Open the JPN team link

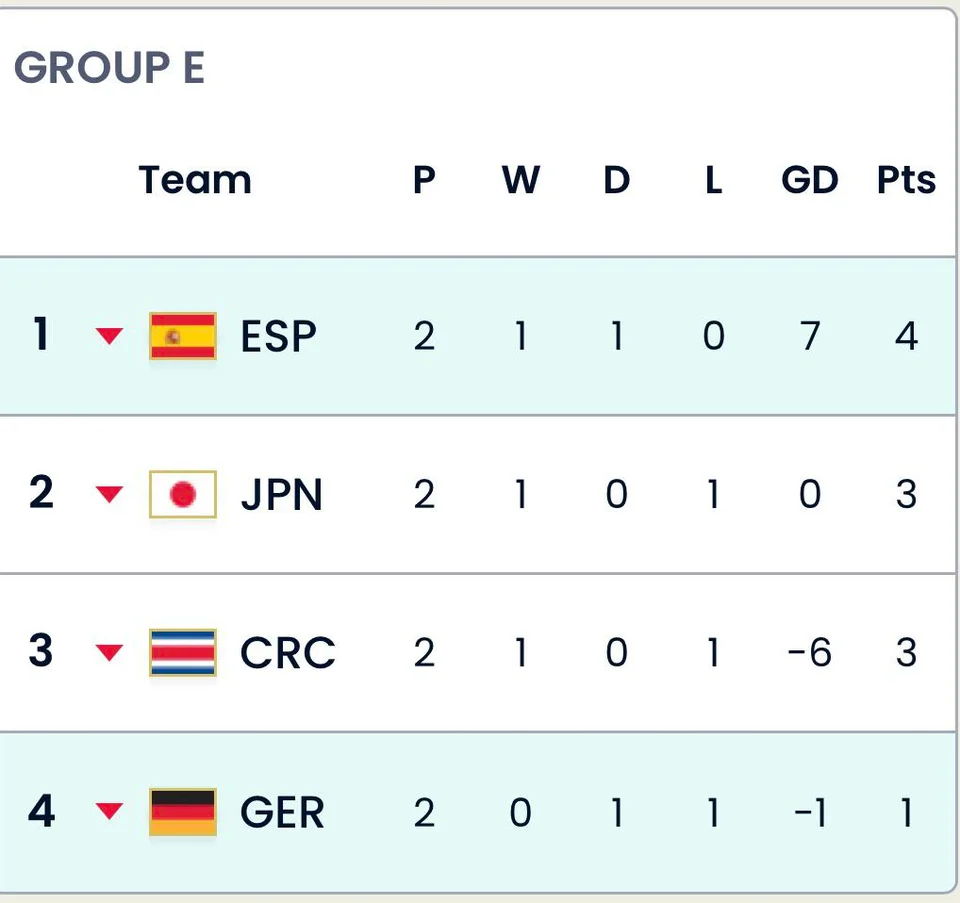point(281,495)
